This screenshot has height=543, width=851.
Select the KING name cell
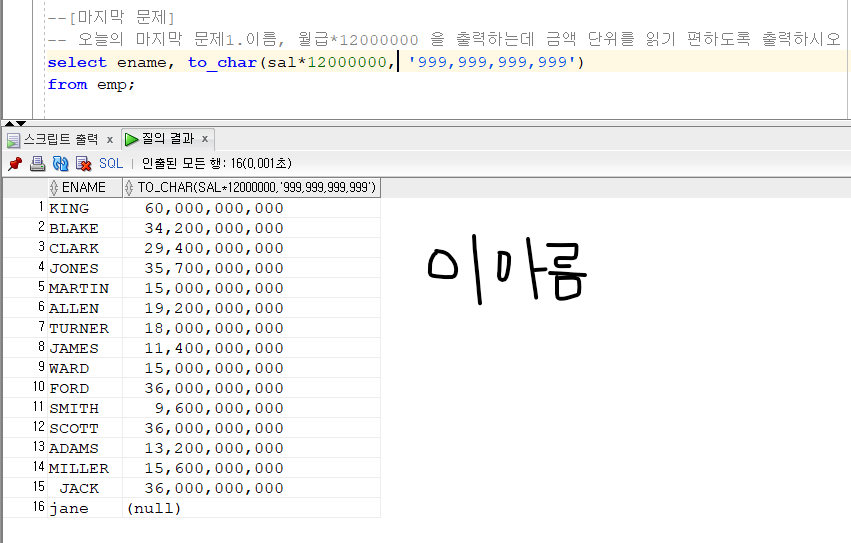pyautogui.click(x=85, y=208)
